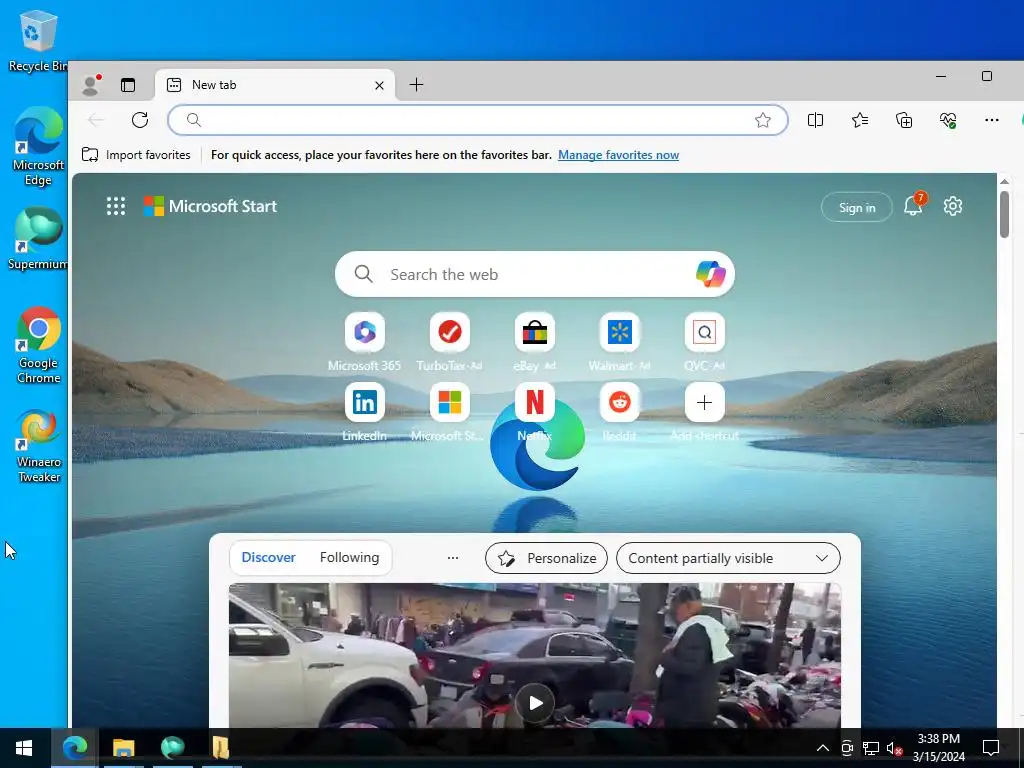
Task: Open File Explorer from taskbar
Action: coord(123,748)
